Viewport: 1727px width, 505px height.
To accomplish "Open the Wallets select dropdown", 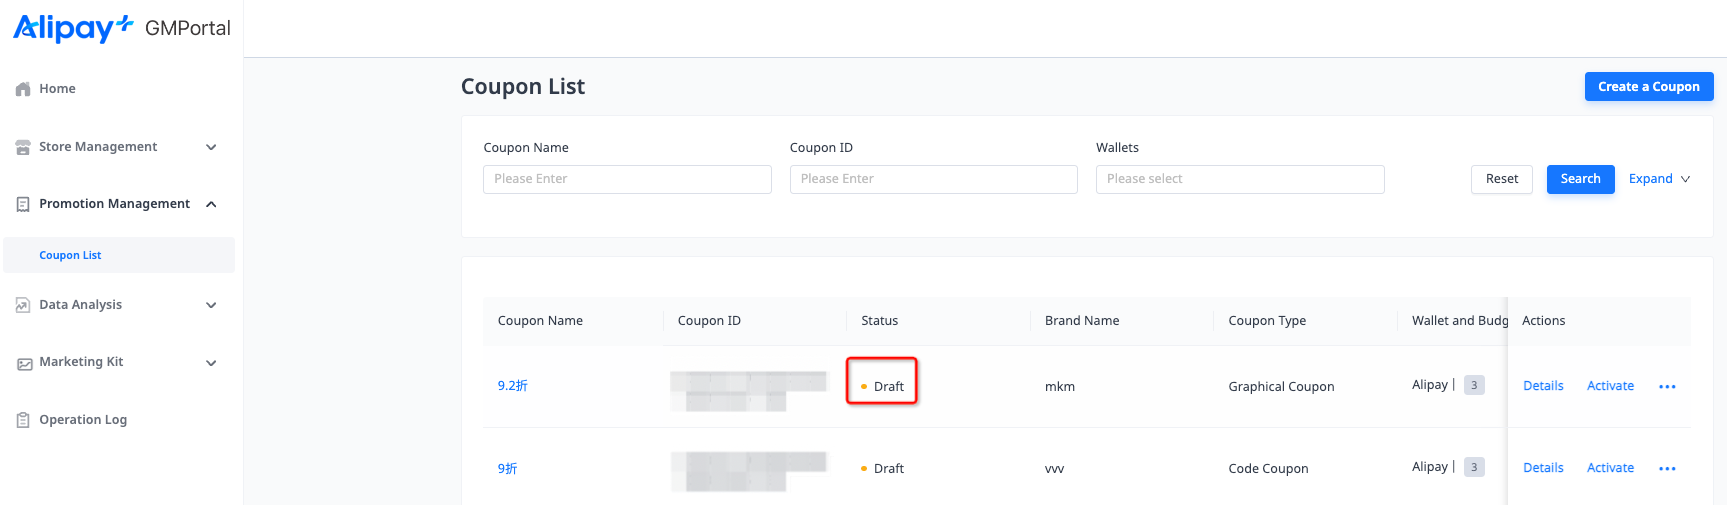I will (x=1239, y=179).
